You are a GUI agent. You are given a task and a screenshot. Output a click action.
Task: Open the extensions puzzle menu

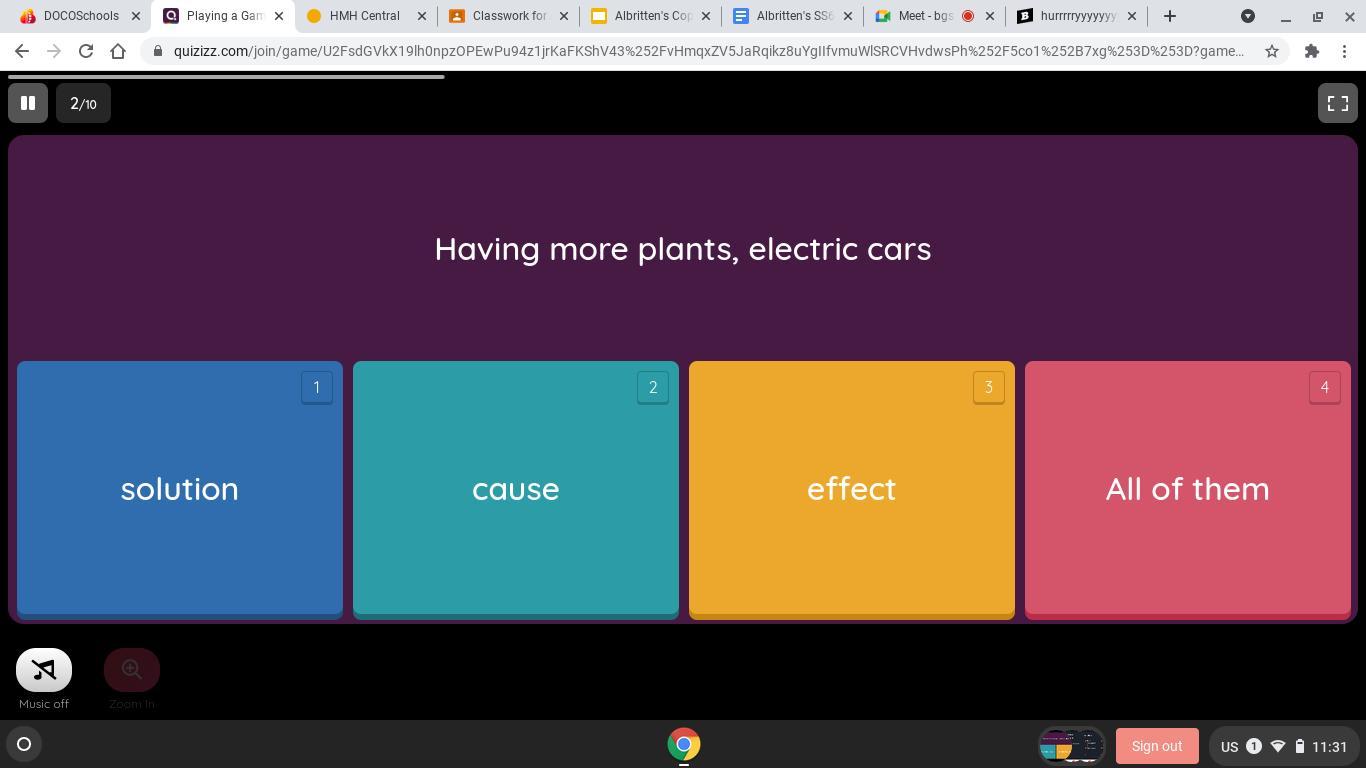pyautogui.click(x=1312, y=51)
